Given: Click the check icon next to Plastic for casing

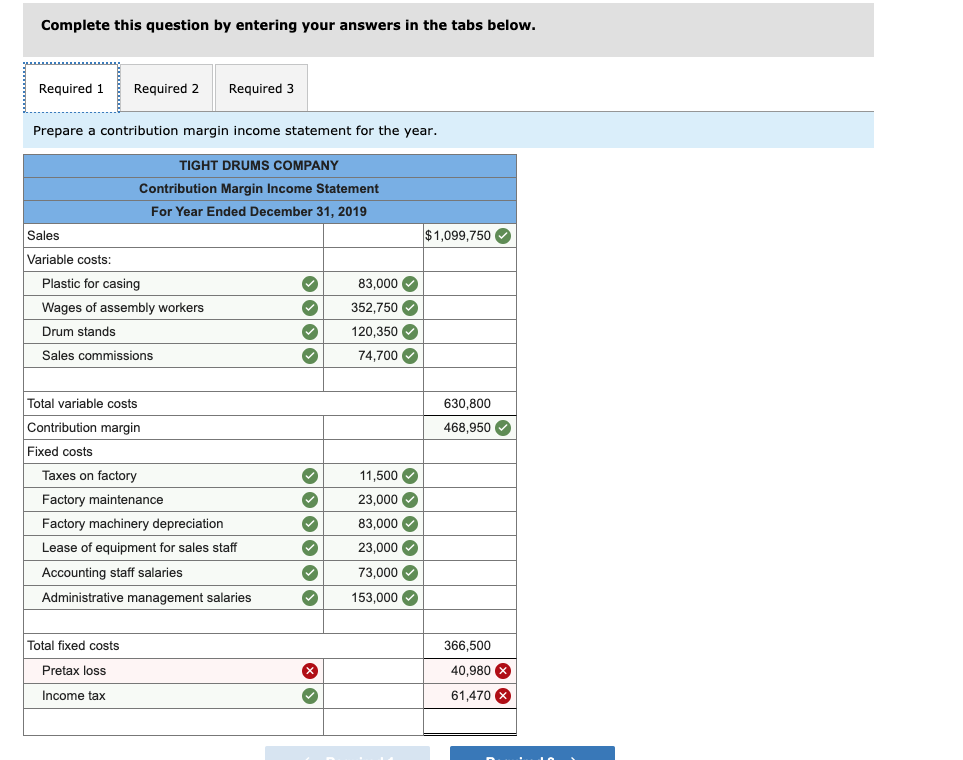Looking at the screenshot, I should [x=310, y=283].
